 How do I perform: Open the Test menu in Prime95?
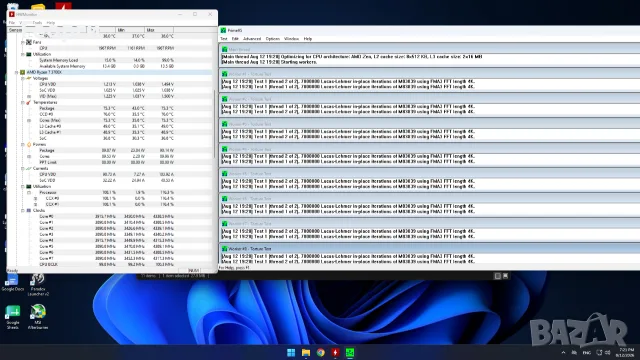click(224, 39)
